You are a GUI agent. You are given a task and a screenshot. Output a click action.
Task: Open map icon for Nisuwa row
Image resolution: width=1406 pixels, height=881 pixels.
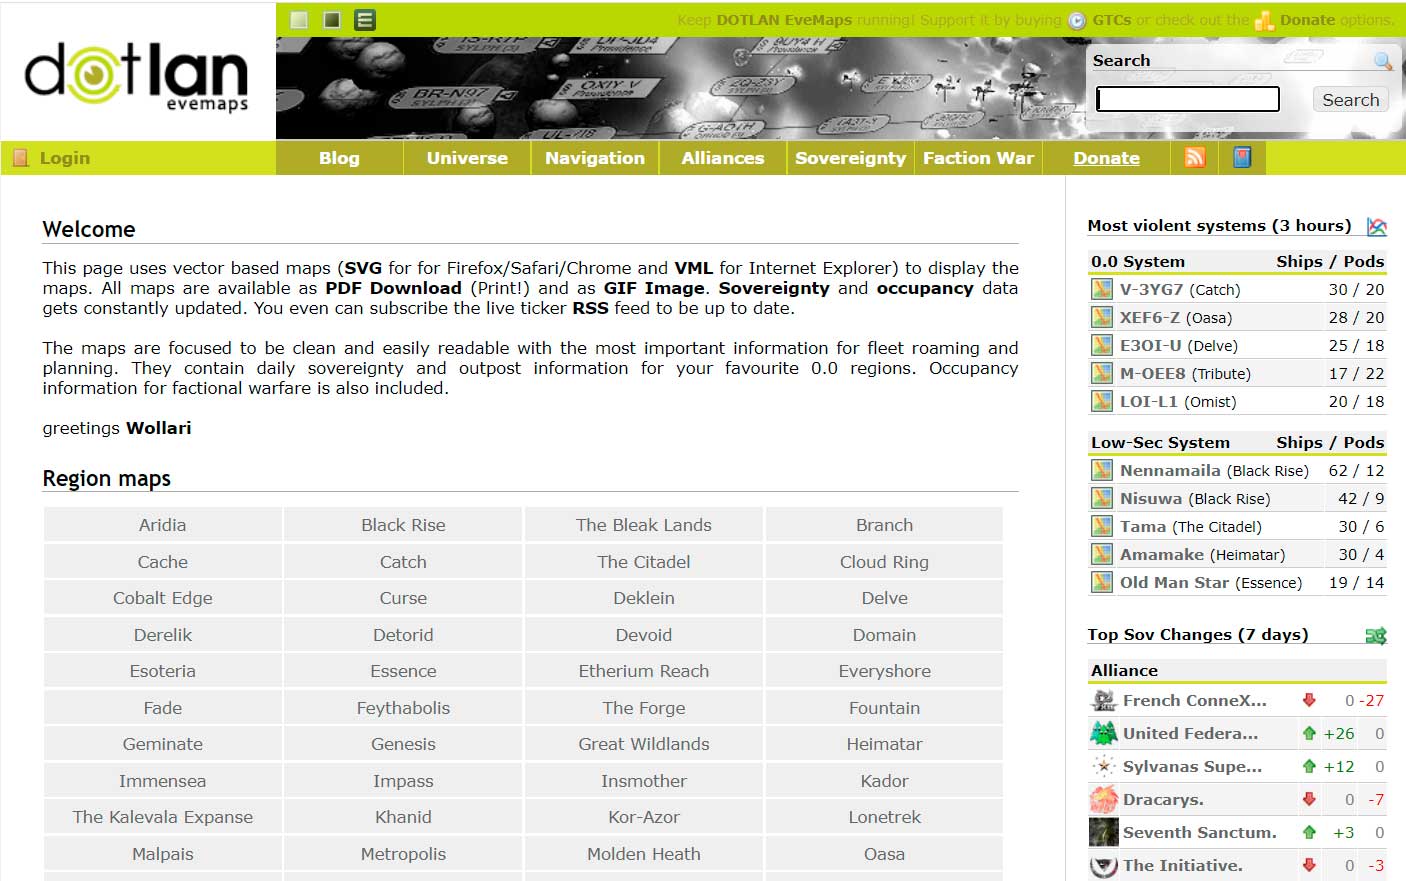click(1102, 498)
